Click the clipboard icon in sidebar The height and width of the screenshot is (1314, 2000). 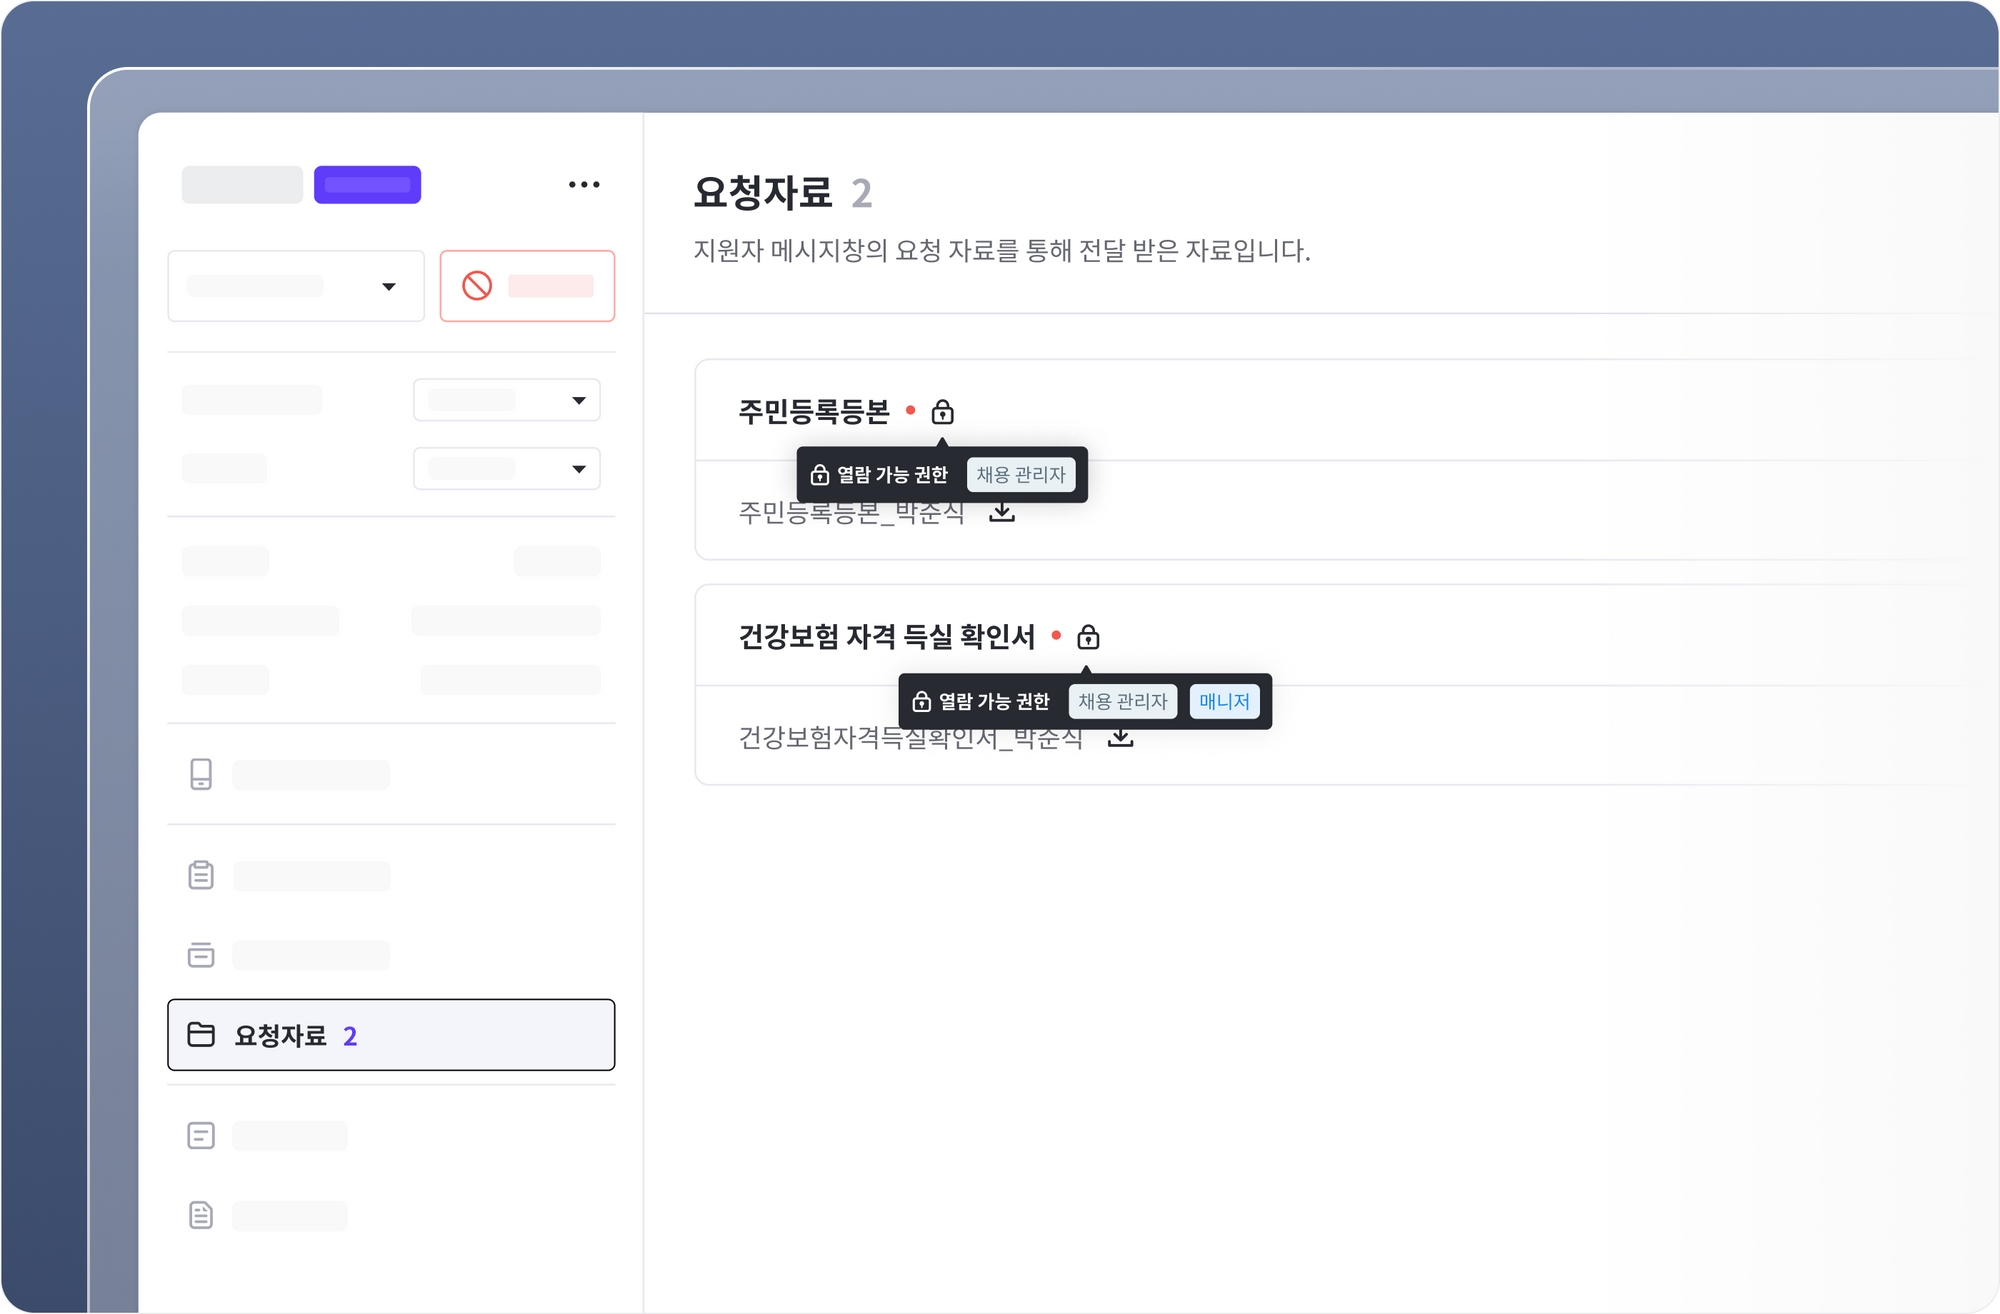201,875
